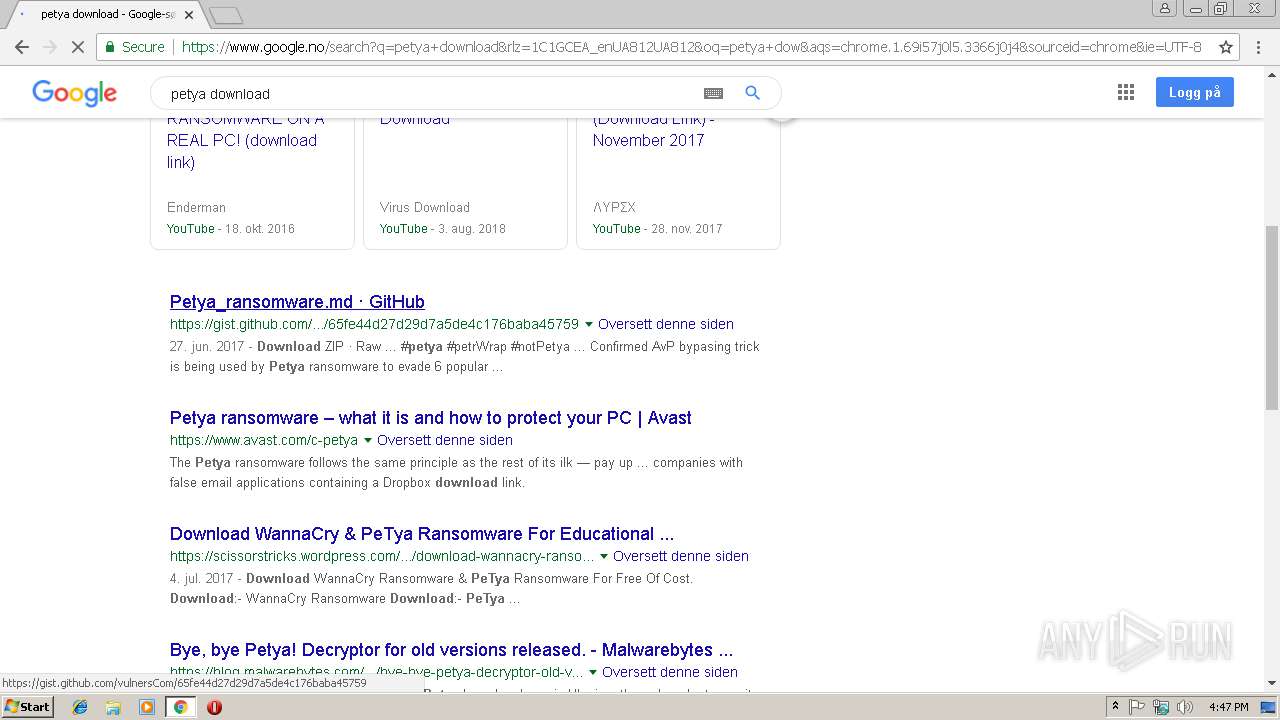1280x720 pixels.
Task: Open Petya_ransomware.md GitHub result
Action: pos(297,302)
